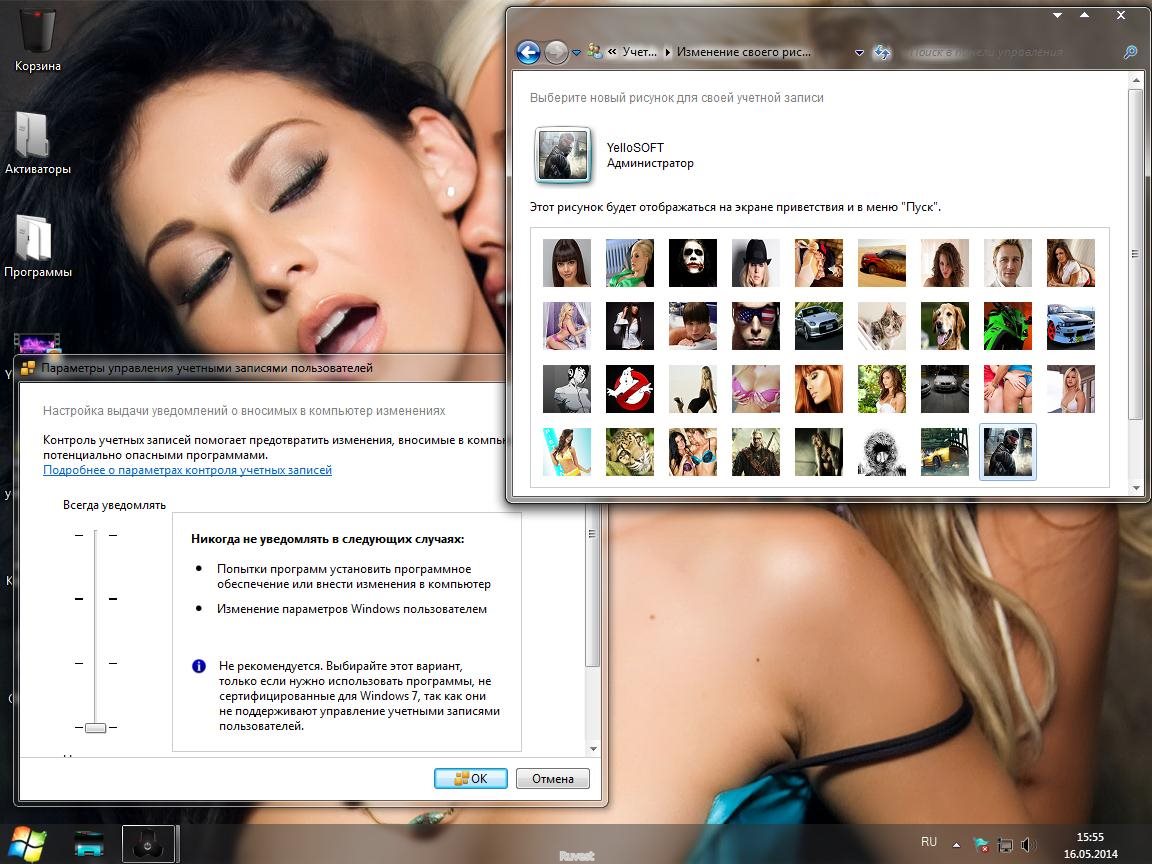Click the "Изменение своего рис..." breadcrumb item
This screenshot has width=1152, height=864.
[744, 52]
